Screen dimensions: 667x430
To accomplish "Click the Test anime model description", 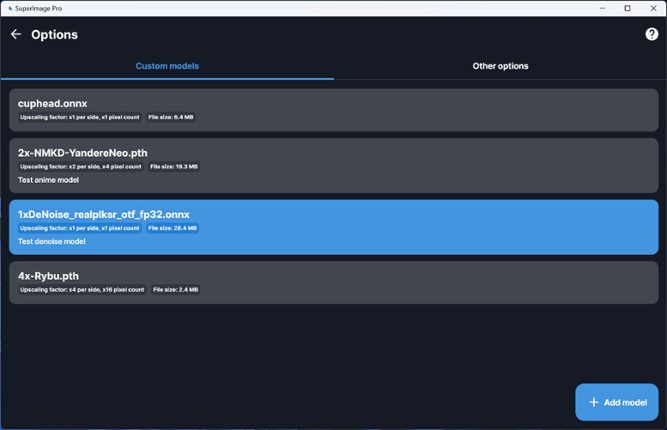I will [48, 181].
